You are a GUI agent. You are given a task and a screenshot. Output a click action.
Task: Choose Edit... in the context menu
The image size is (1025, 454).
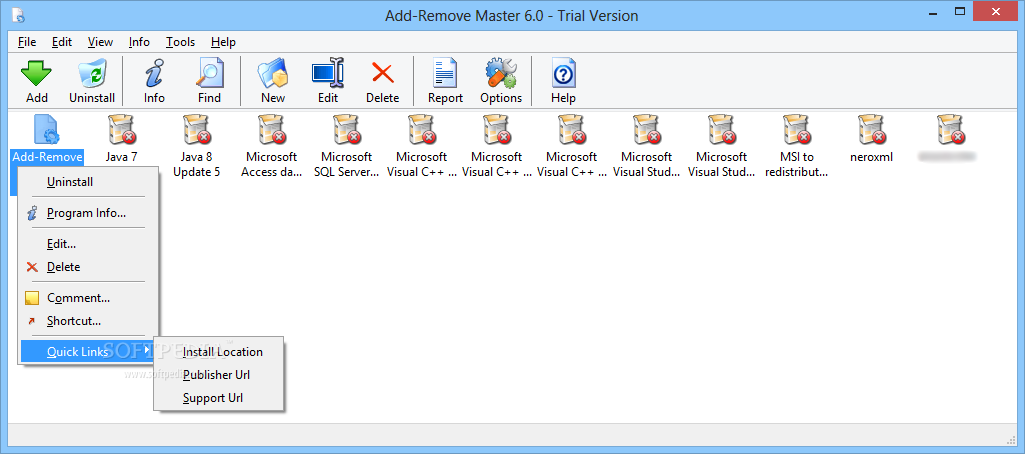coord(87,244)
